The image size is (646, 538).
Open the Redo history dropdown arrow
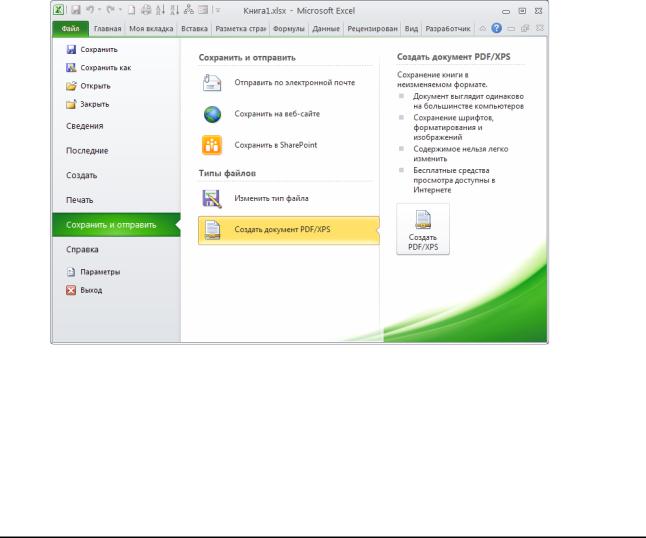[120, 10]
